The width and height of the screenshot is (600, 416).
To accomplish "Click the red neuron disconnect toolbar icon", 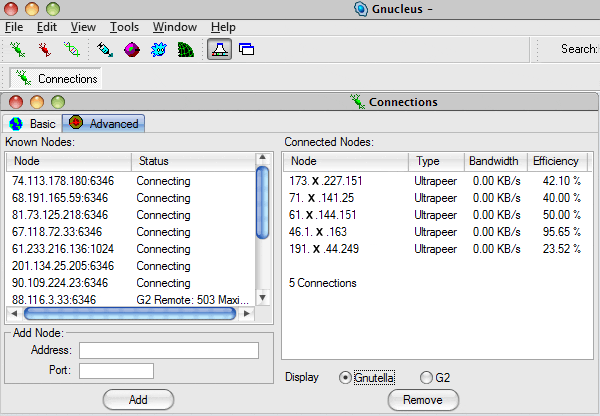I will 44,49.
